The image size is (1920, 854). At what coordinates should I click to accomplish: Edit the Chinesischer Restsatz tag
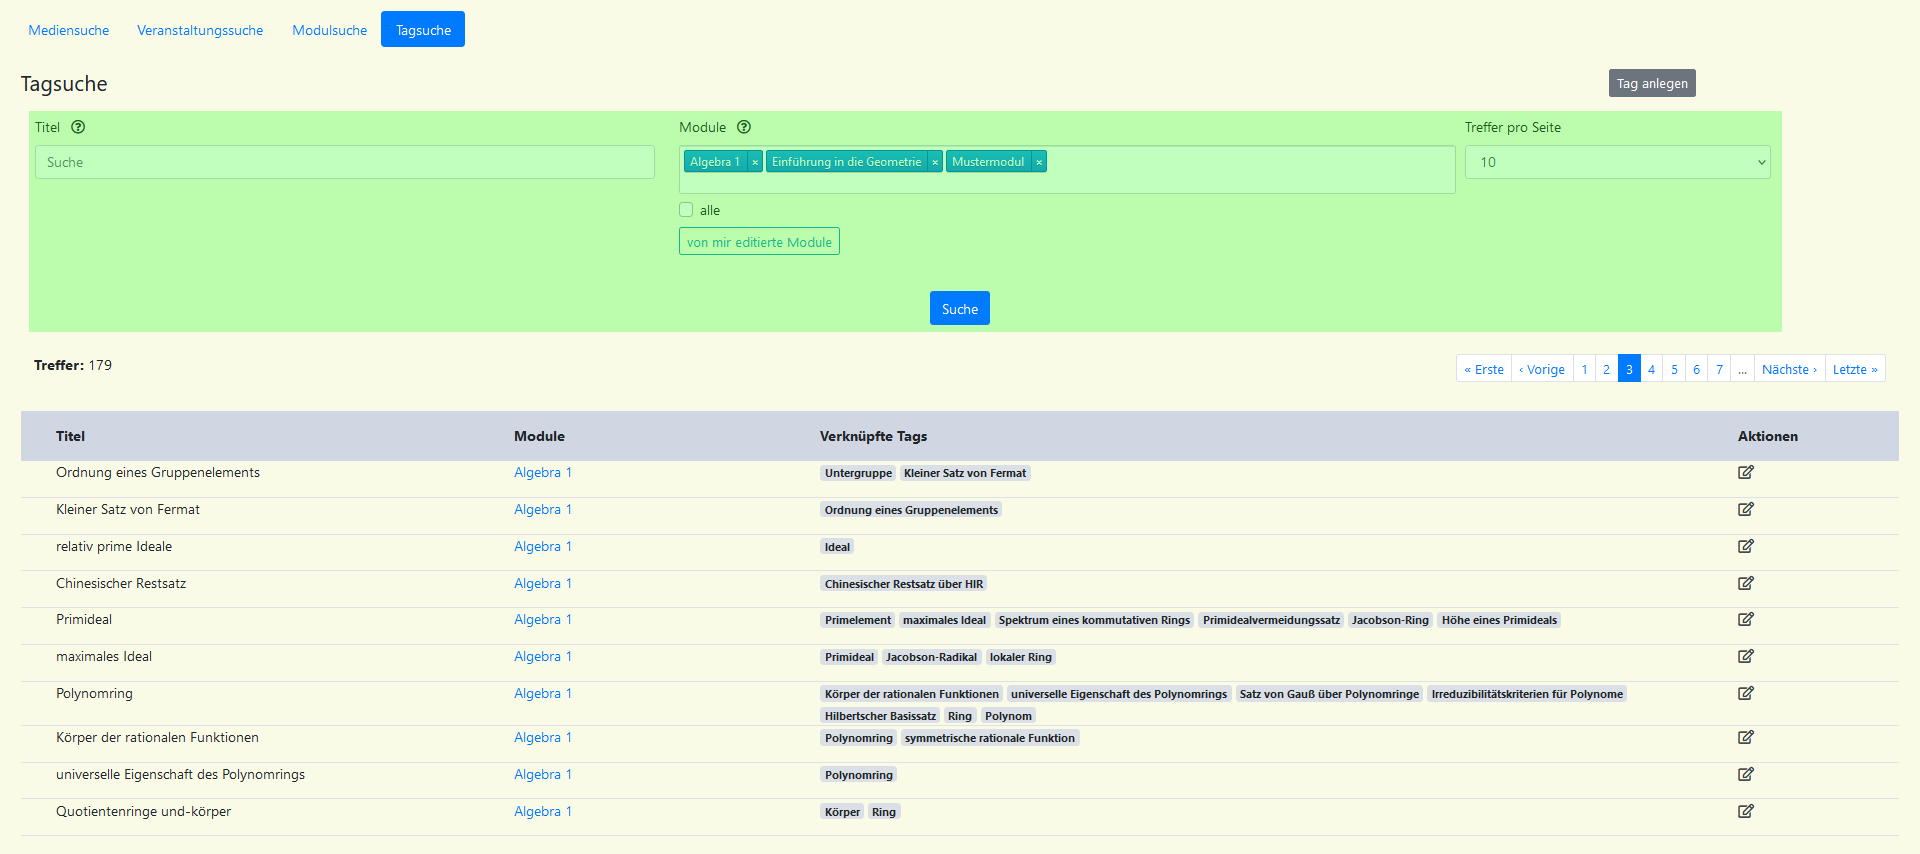click(x=1745, y=583)
